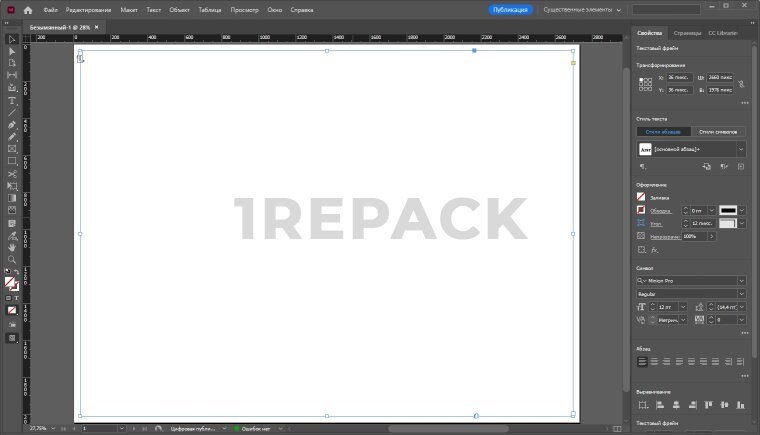Switch to the Страницы panel tab
The height and width of the screenshot is (435, 760).
[x=687, y=33]
